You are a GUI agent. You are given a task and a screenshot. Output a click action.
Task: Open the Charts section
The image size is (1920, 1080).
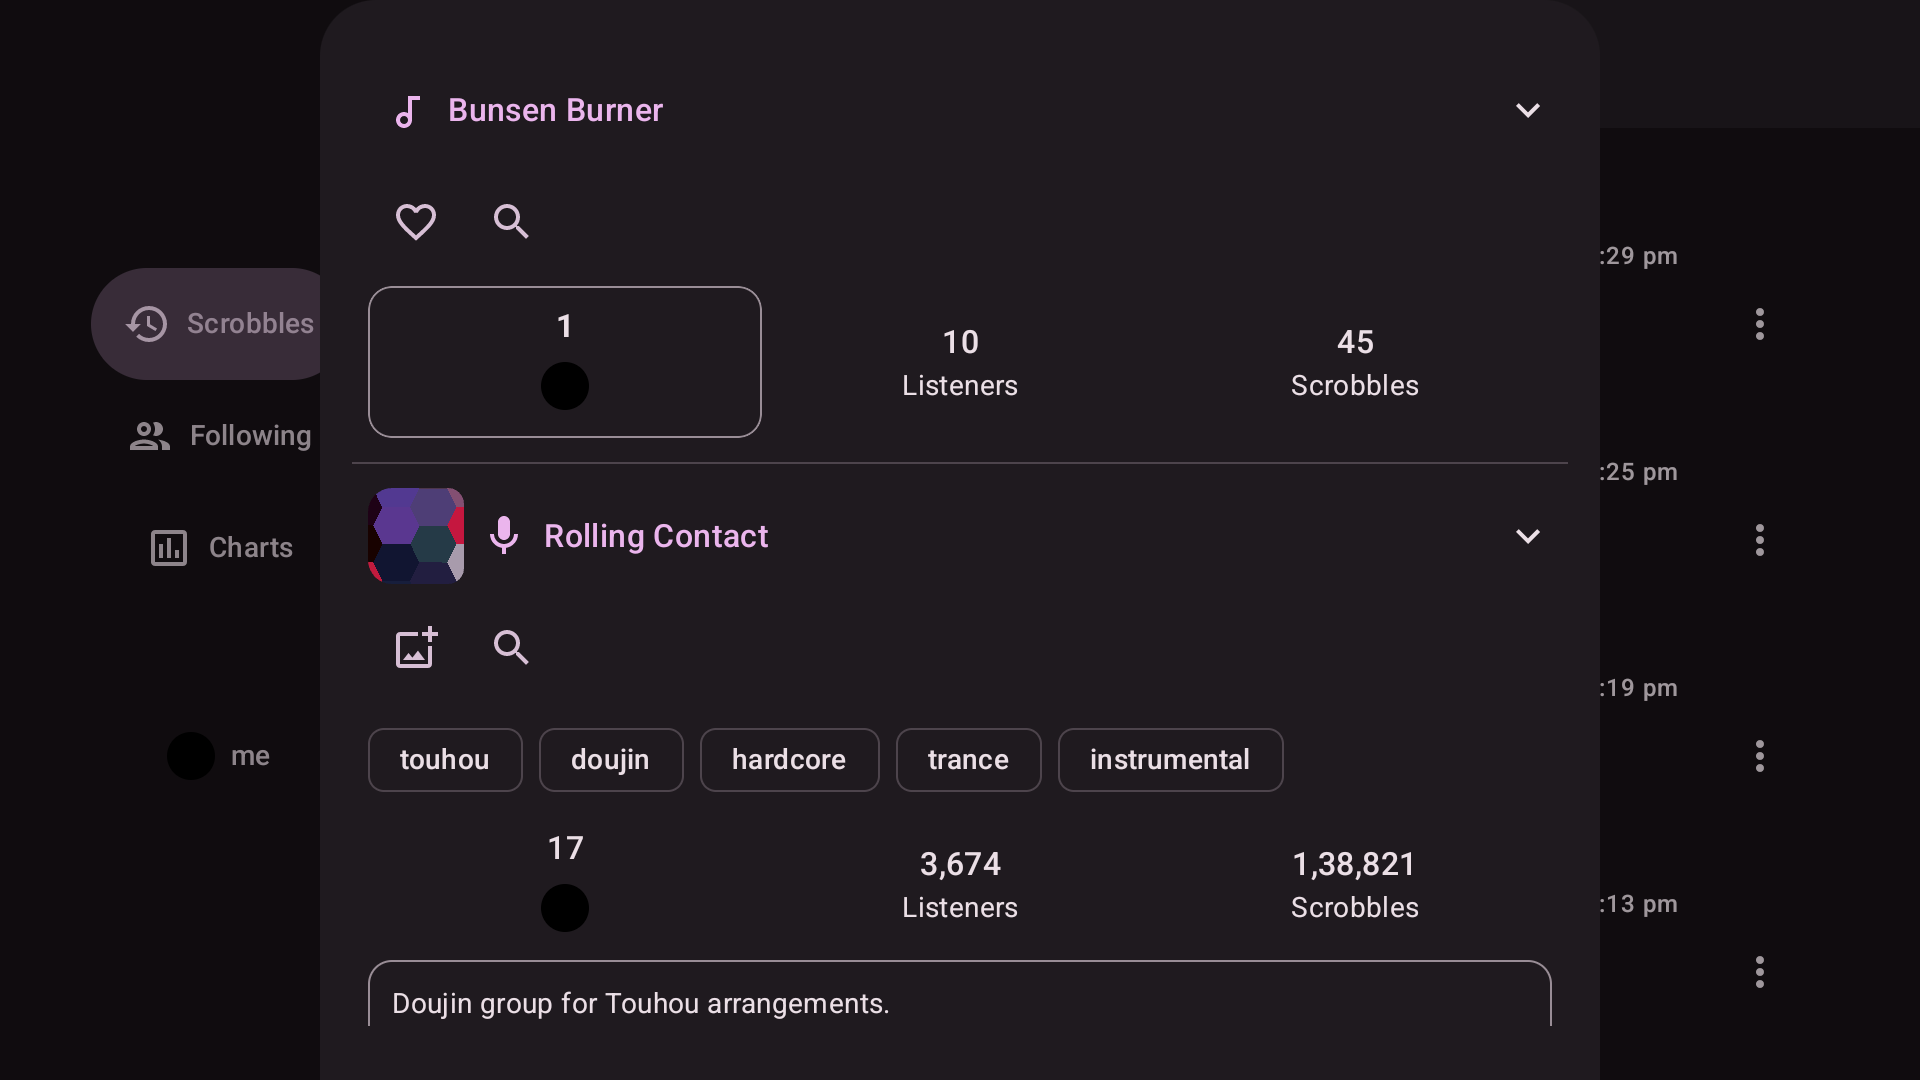point(220,548)
